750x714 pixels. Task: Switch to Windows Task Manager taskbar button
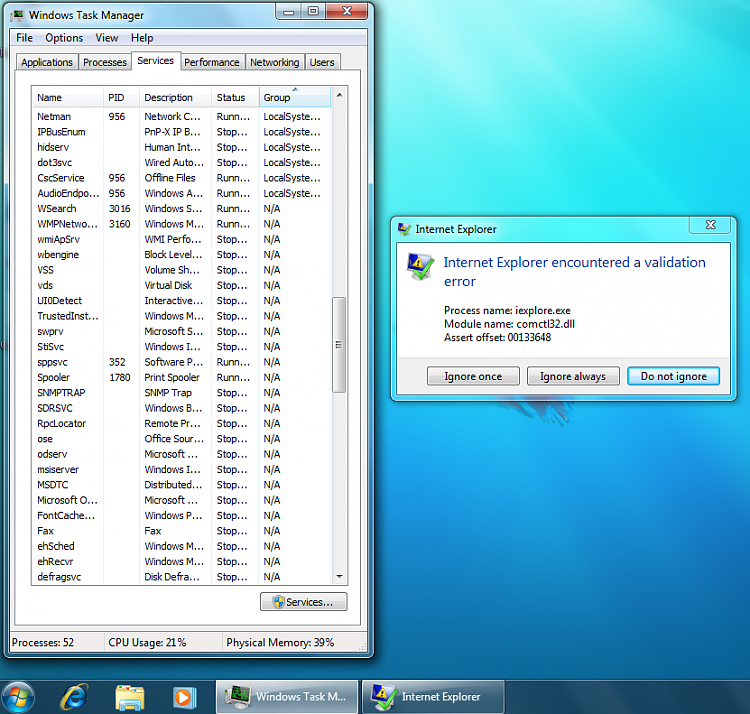point(287,697)
